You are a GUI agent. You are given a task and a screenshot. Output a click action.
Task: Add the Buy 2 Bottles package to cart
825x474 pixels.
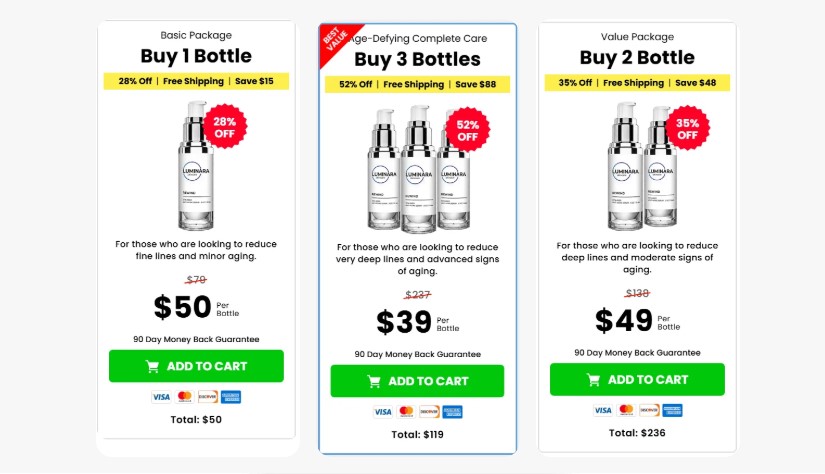pyautogui.click(x=637, y=379)
